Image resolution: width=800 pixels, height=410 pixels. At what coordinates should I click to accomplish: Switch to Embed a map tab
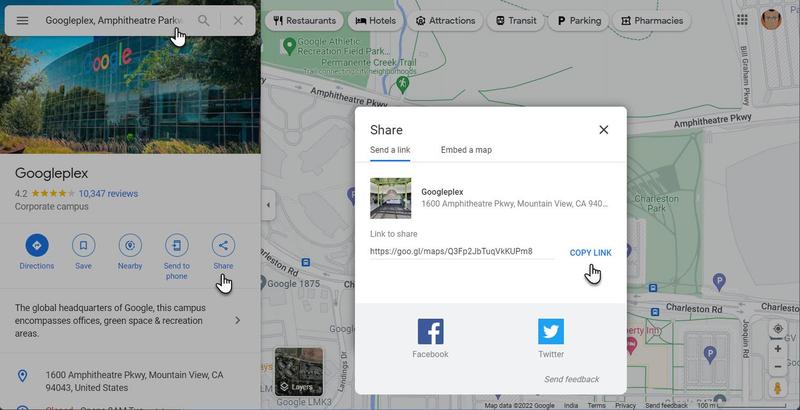[x=466, y=150]
